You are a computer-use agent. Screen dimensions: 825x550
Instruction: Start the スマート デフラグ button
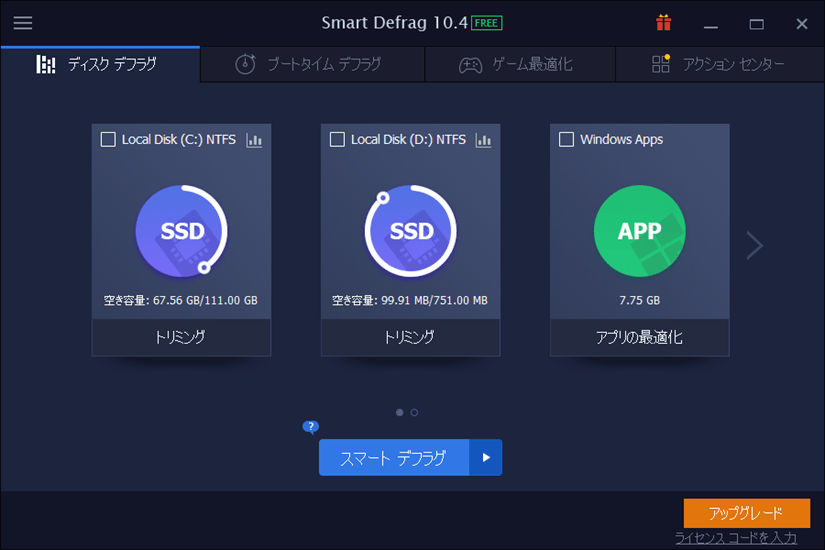click(394, 457)
